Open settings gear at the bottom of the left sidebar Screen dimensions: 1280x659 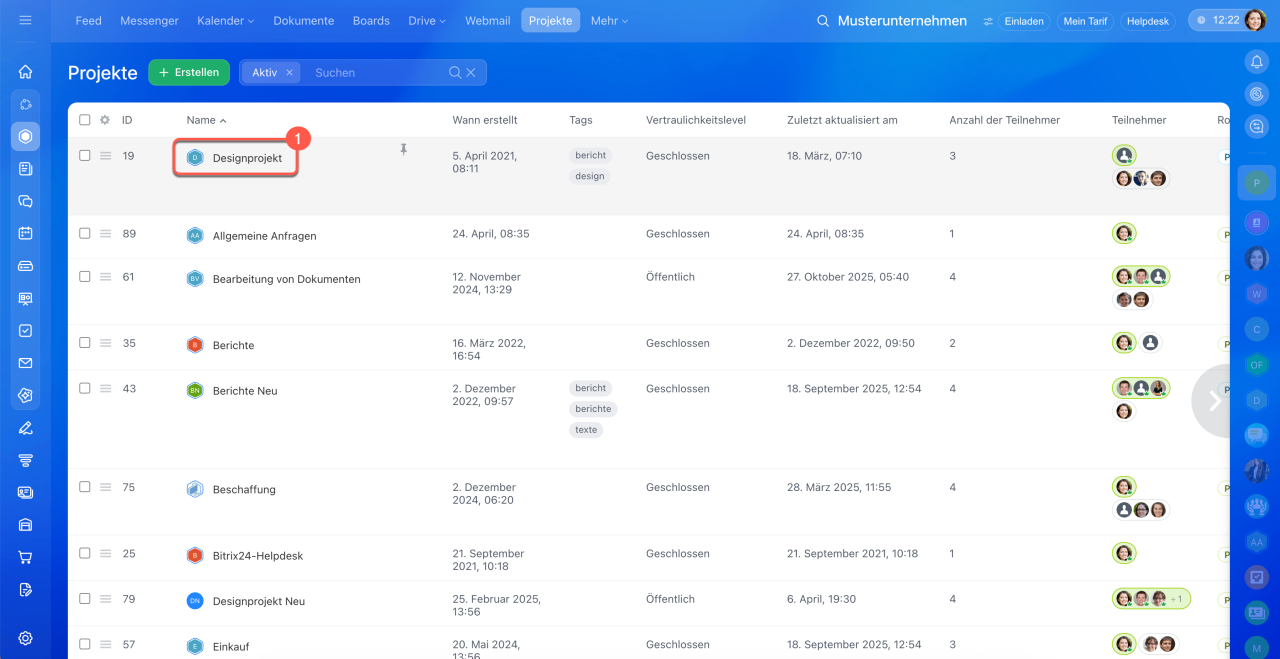click(25, 638)
